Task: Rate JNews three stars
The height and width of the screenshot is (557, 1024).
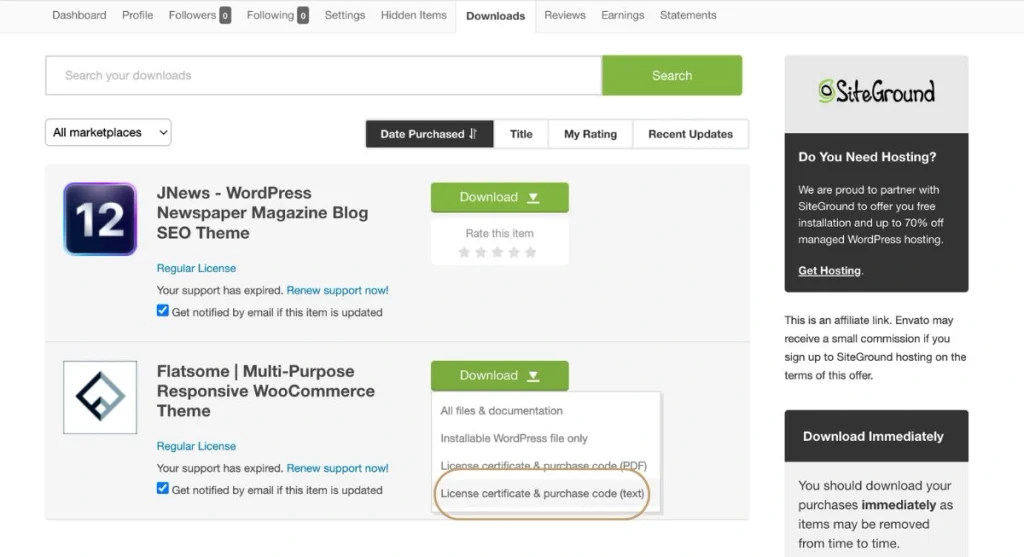Action: click(x=498, y=252)
